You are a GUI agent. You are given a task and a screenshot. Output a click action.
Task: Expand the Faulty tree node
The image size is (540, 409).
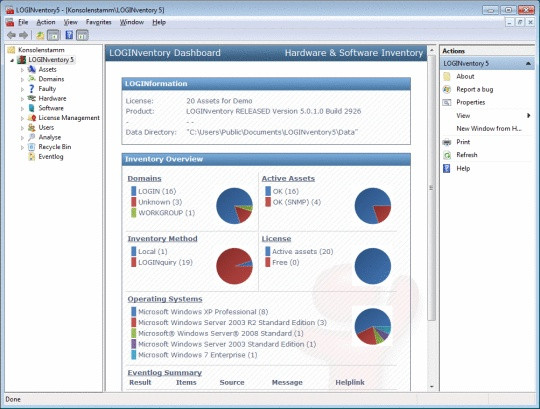[x=22, y=89]
